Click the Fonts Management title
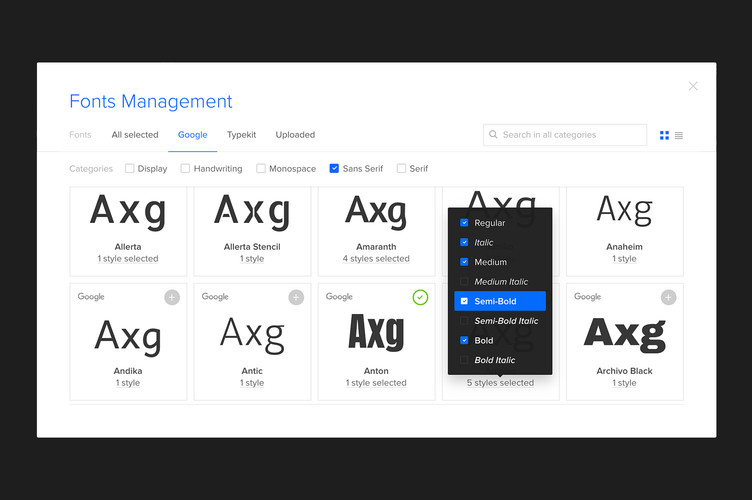 point(151,102)
